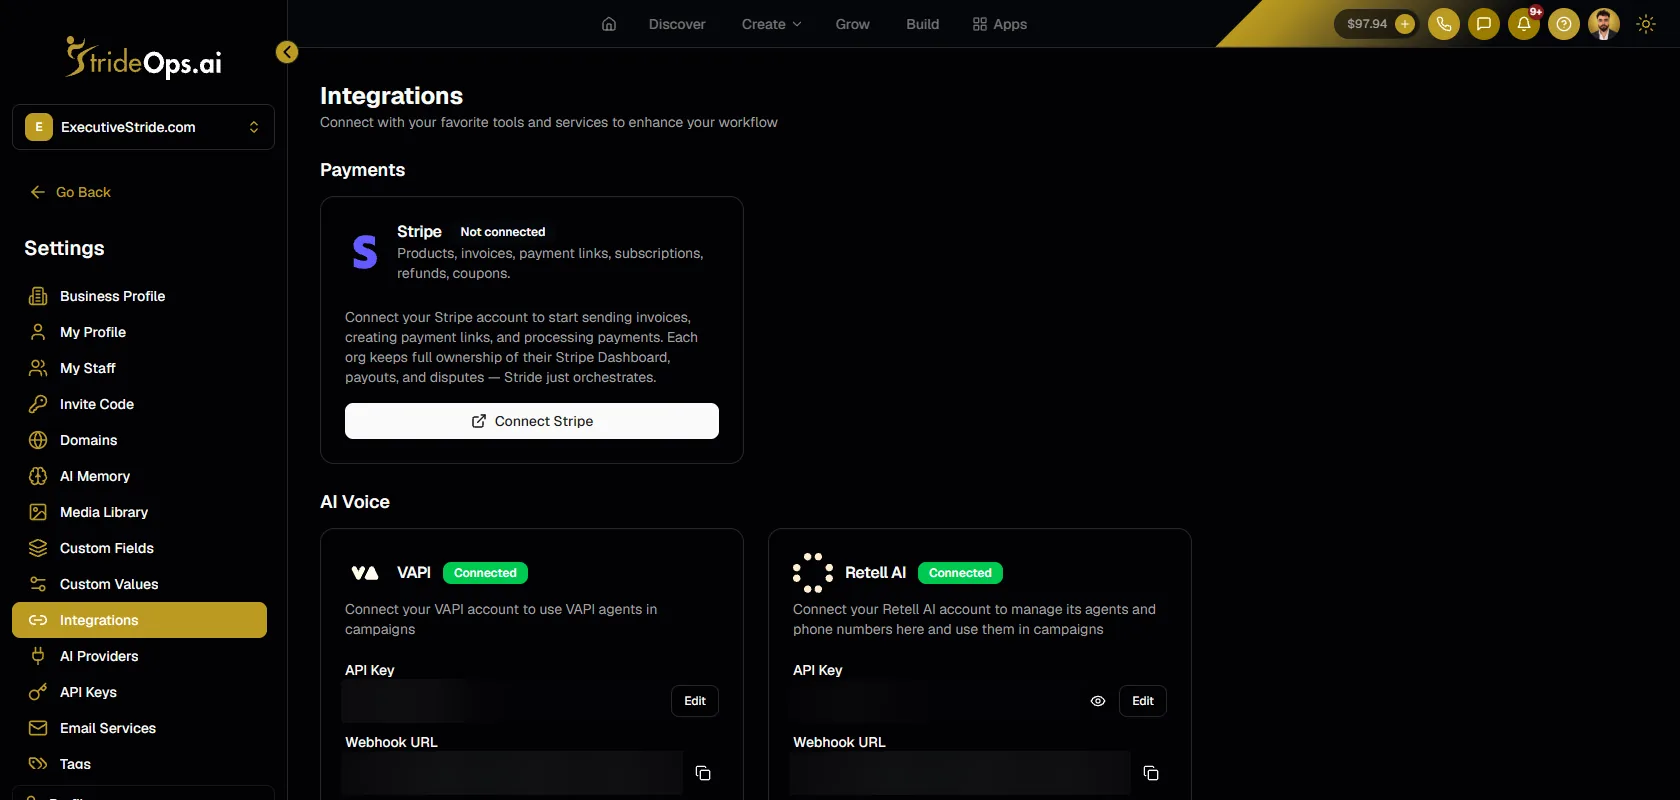Edit the Retell AI API key

pyautogui.click(x=1143, y=701)
